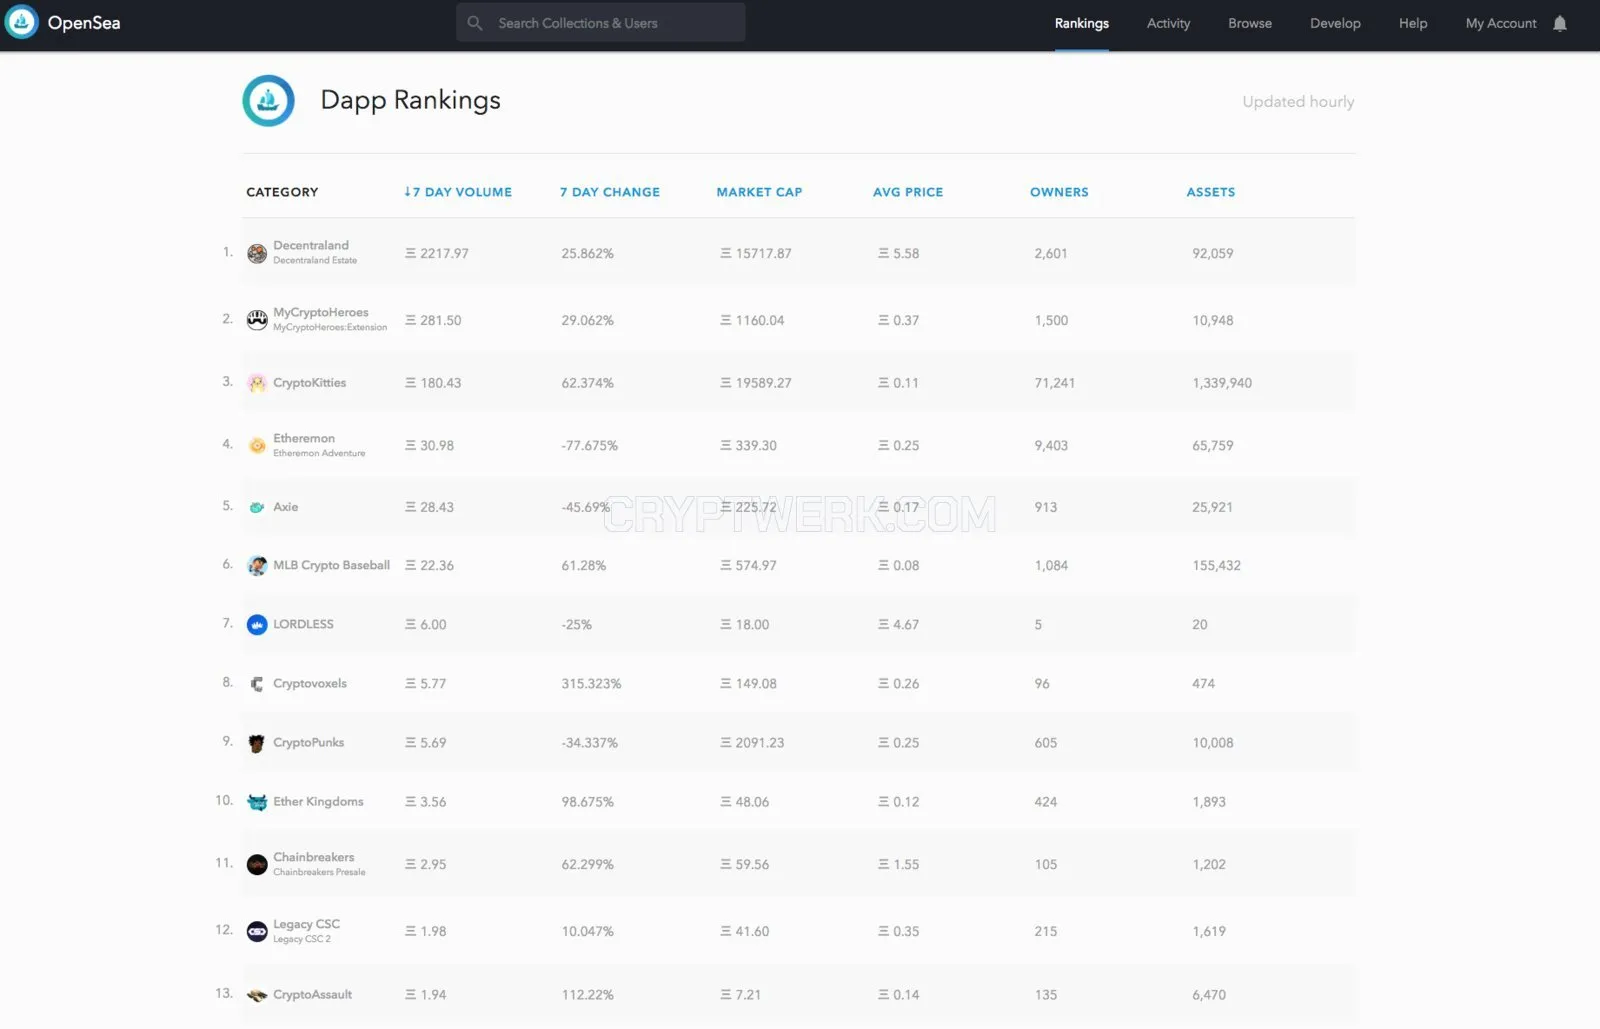Viewport: 1600px width, 1029px height.
Task: Select CryptoAssault 112.22% change value
Action: (x=588, y=995)
